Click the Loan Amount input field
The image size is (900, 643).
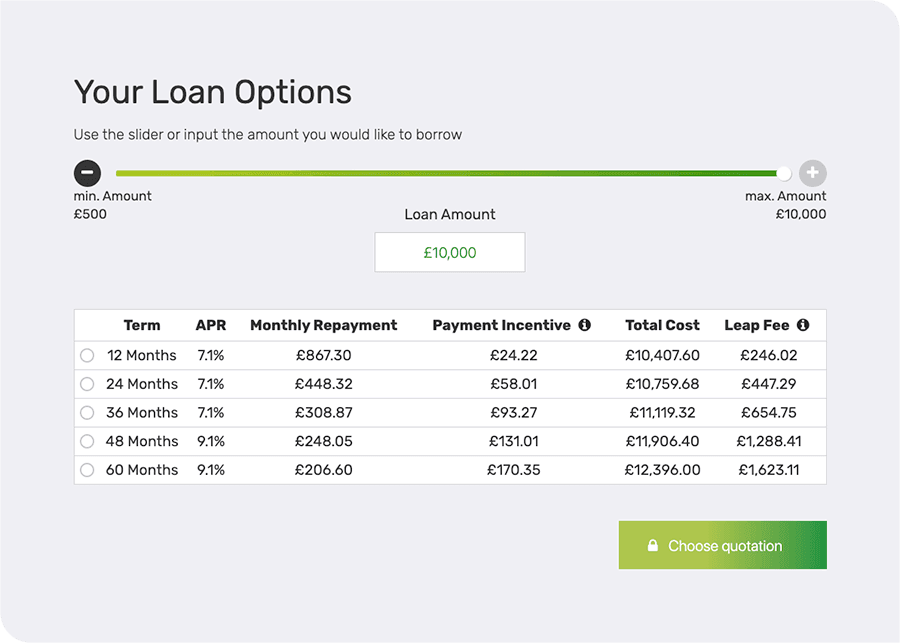click(x=449, y=253)
